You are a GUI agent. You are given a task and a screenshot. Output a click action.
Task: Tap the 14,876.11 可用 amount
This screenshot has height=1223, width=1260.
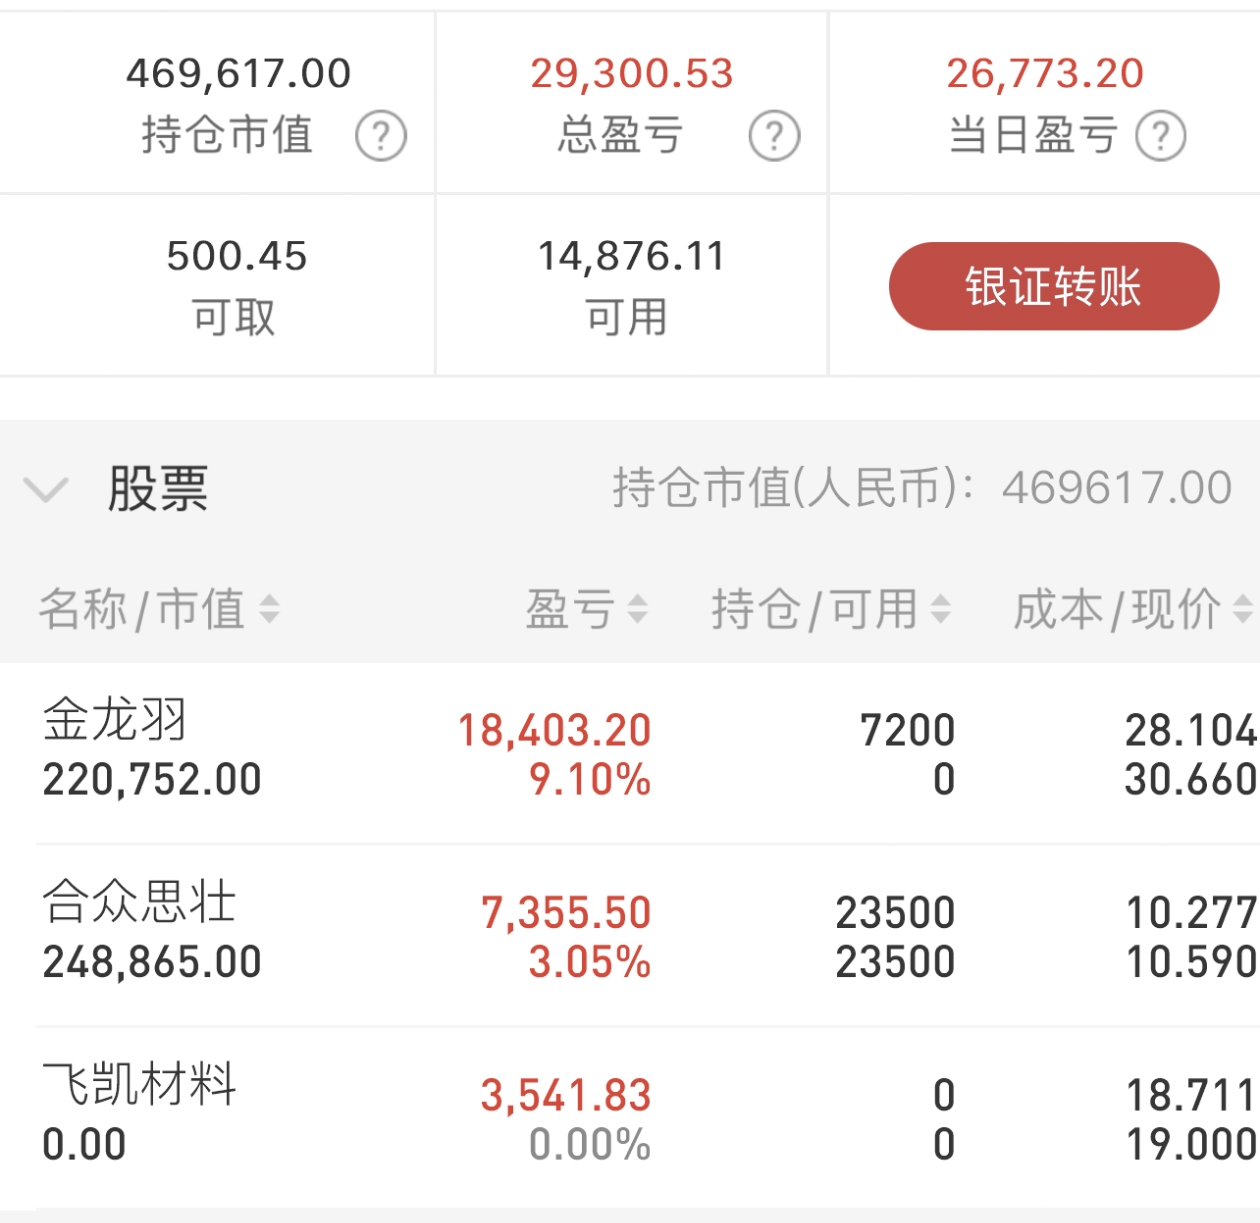pyautogui.click(x=631, y=256)
